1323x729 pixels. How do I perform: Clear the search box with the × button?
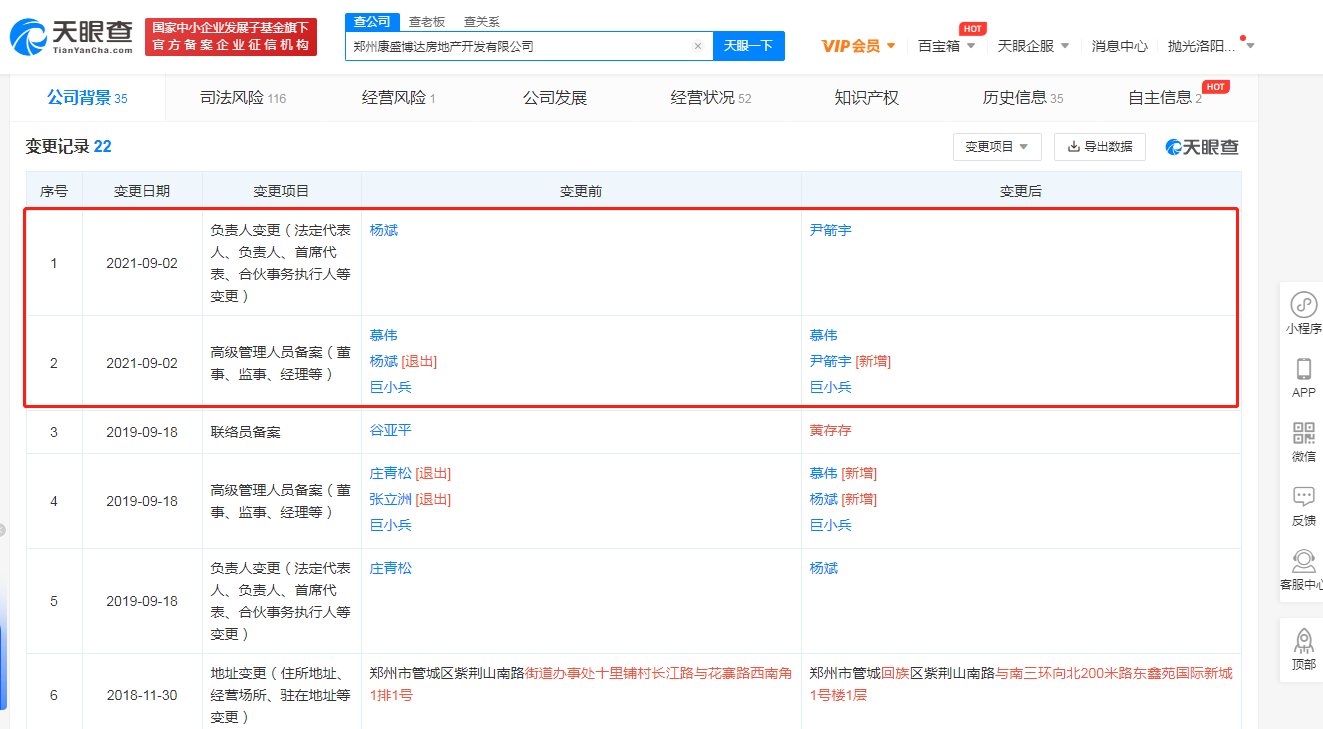pos(698,46)
